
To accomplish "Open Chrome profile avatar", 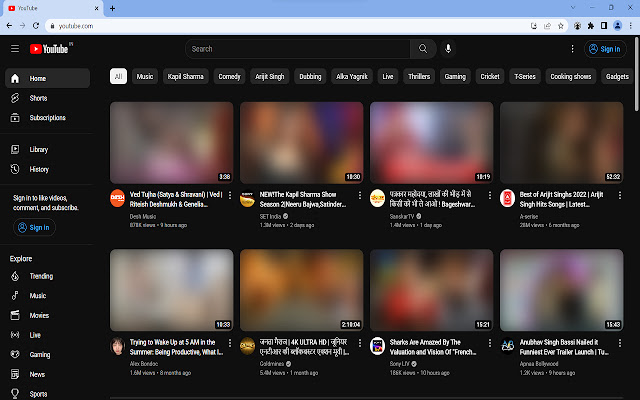I will pyautogui.click(x=618, y=26).
